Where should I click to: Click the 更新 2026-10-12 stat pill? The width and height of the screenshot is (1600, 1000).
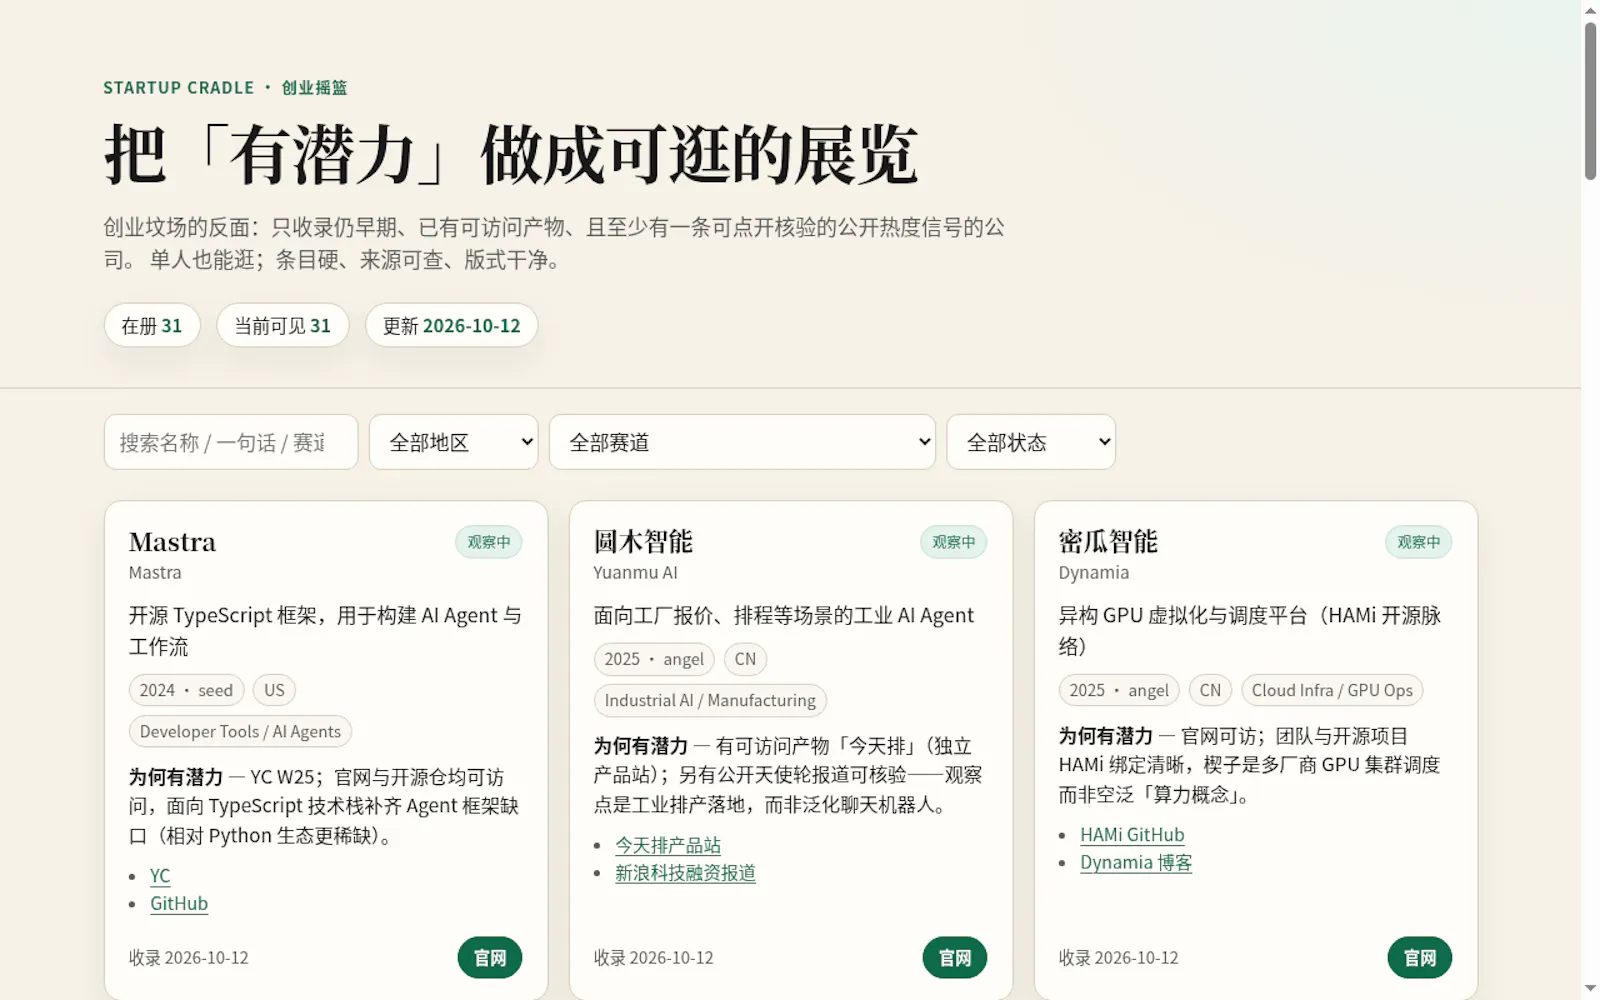[x=451, y=325]
